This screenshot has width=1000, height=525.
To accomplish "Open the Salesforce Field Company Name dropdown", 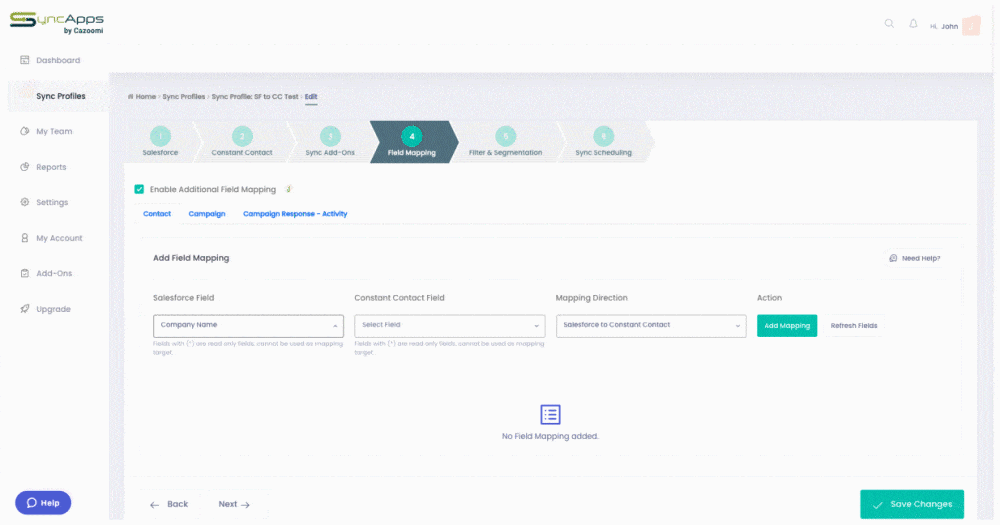I will 248,325.
